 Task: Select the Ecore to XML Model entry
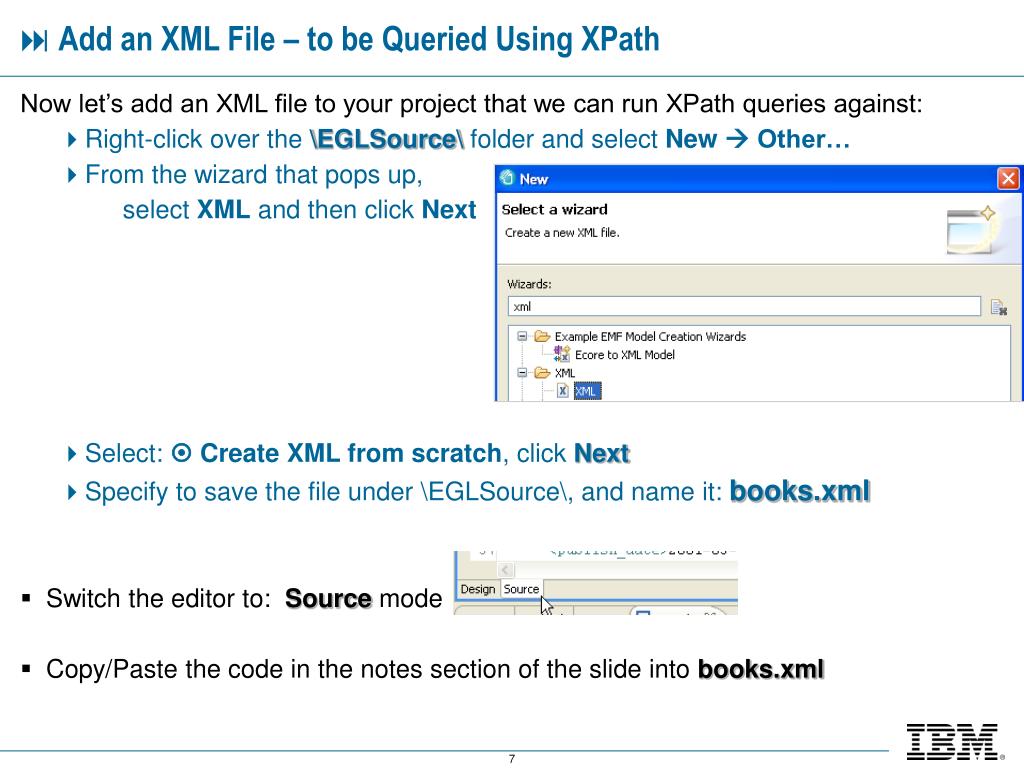[624, 355]
